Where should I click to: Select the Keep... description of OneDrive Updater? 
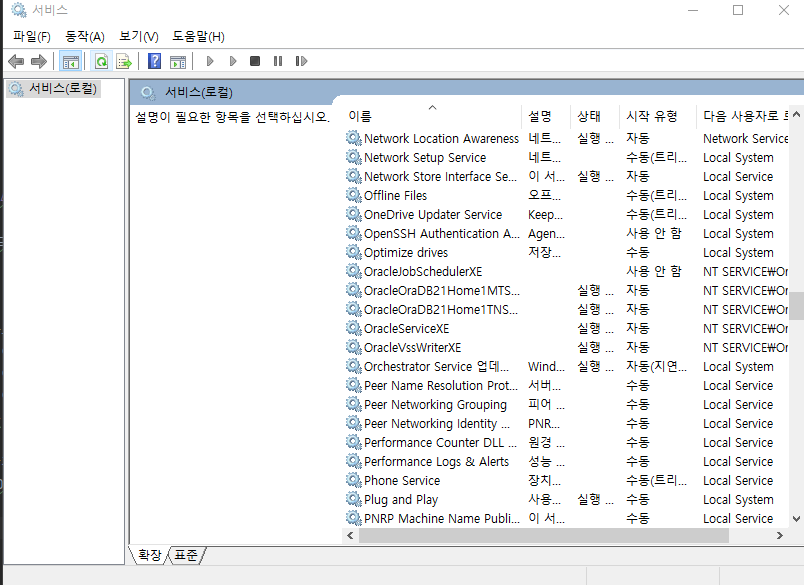[x=545, y=214]
